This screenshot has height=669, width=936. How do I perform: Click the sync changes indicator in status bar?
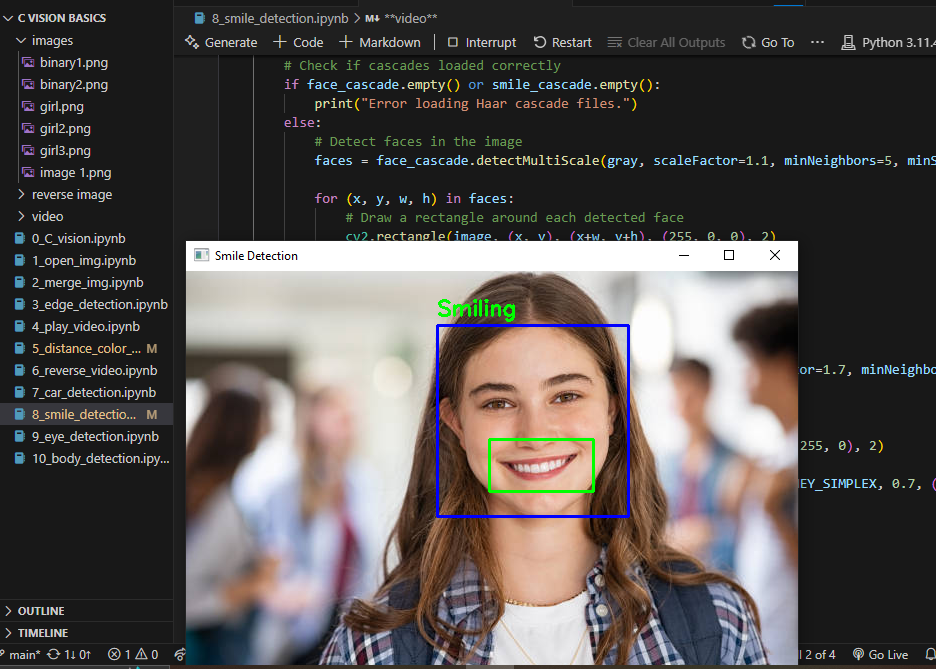69,655
